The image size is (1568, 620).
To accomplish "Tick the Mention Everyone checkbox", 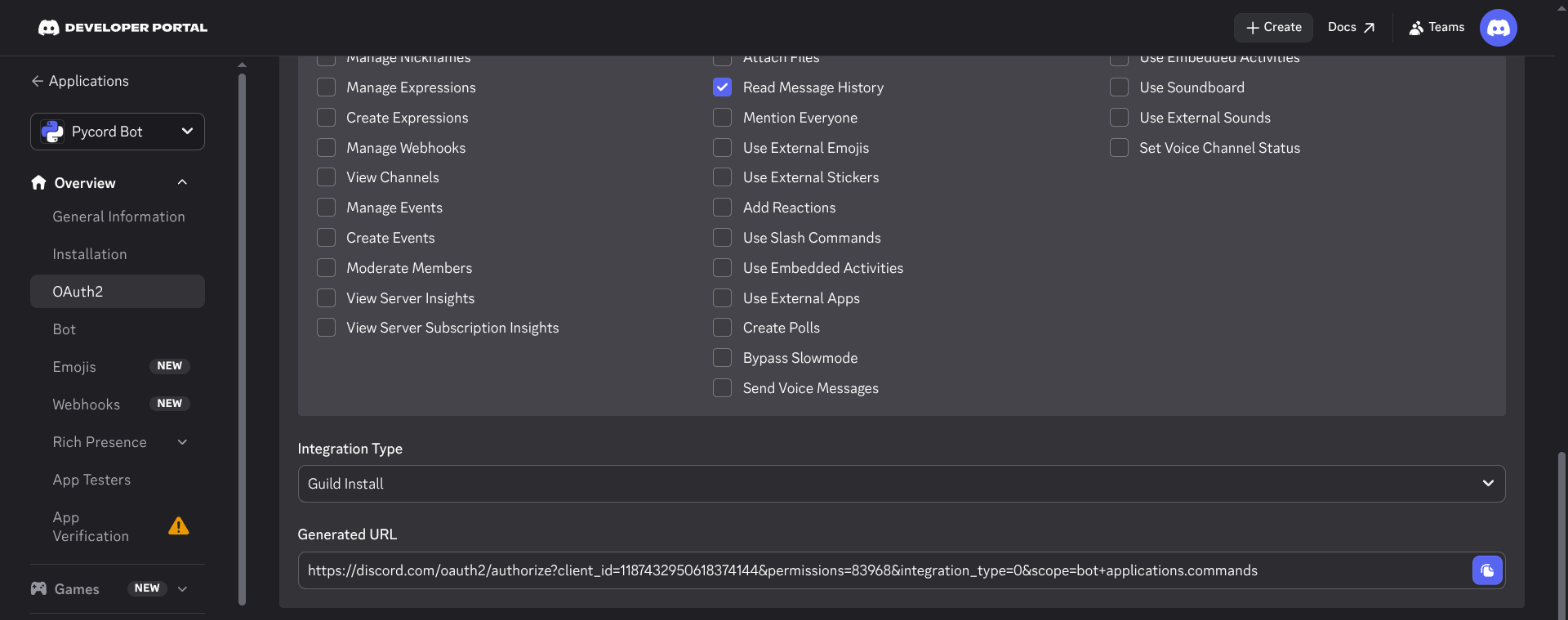I will pos(722,117).
